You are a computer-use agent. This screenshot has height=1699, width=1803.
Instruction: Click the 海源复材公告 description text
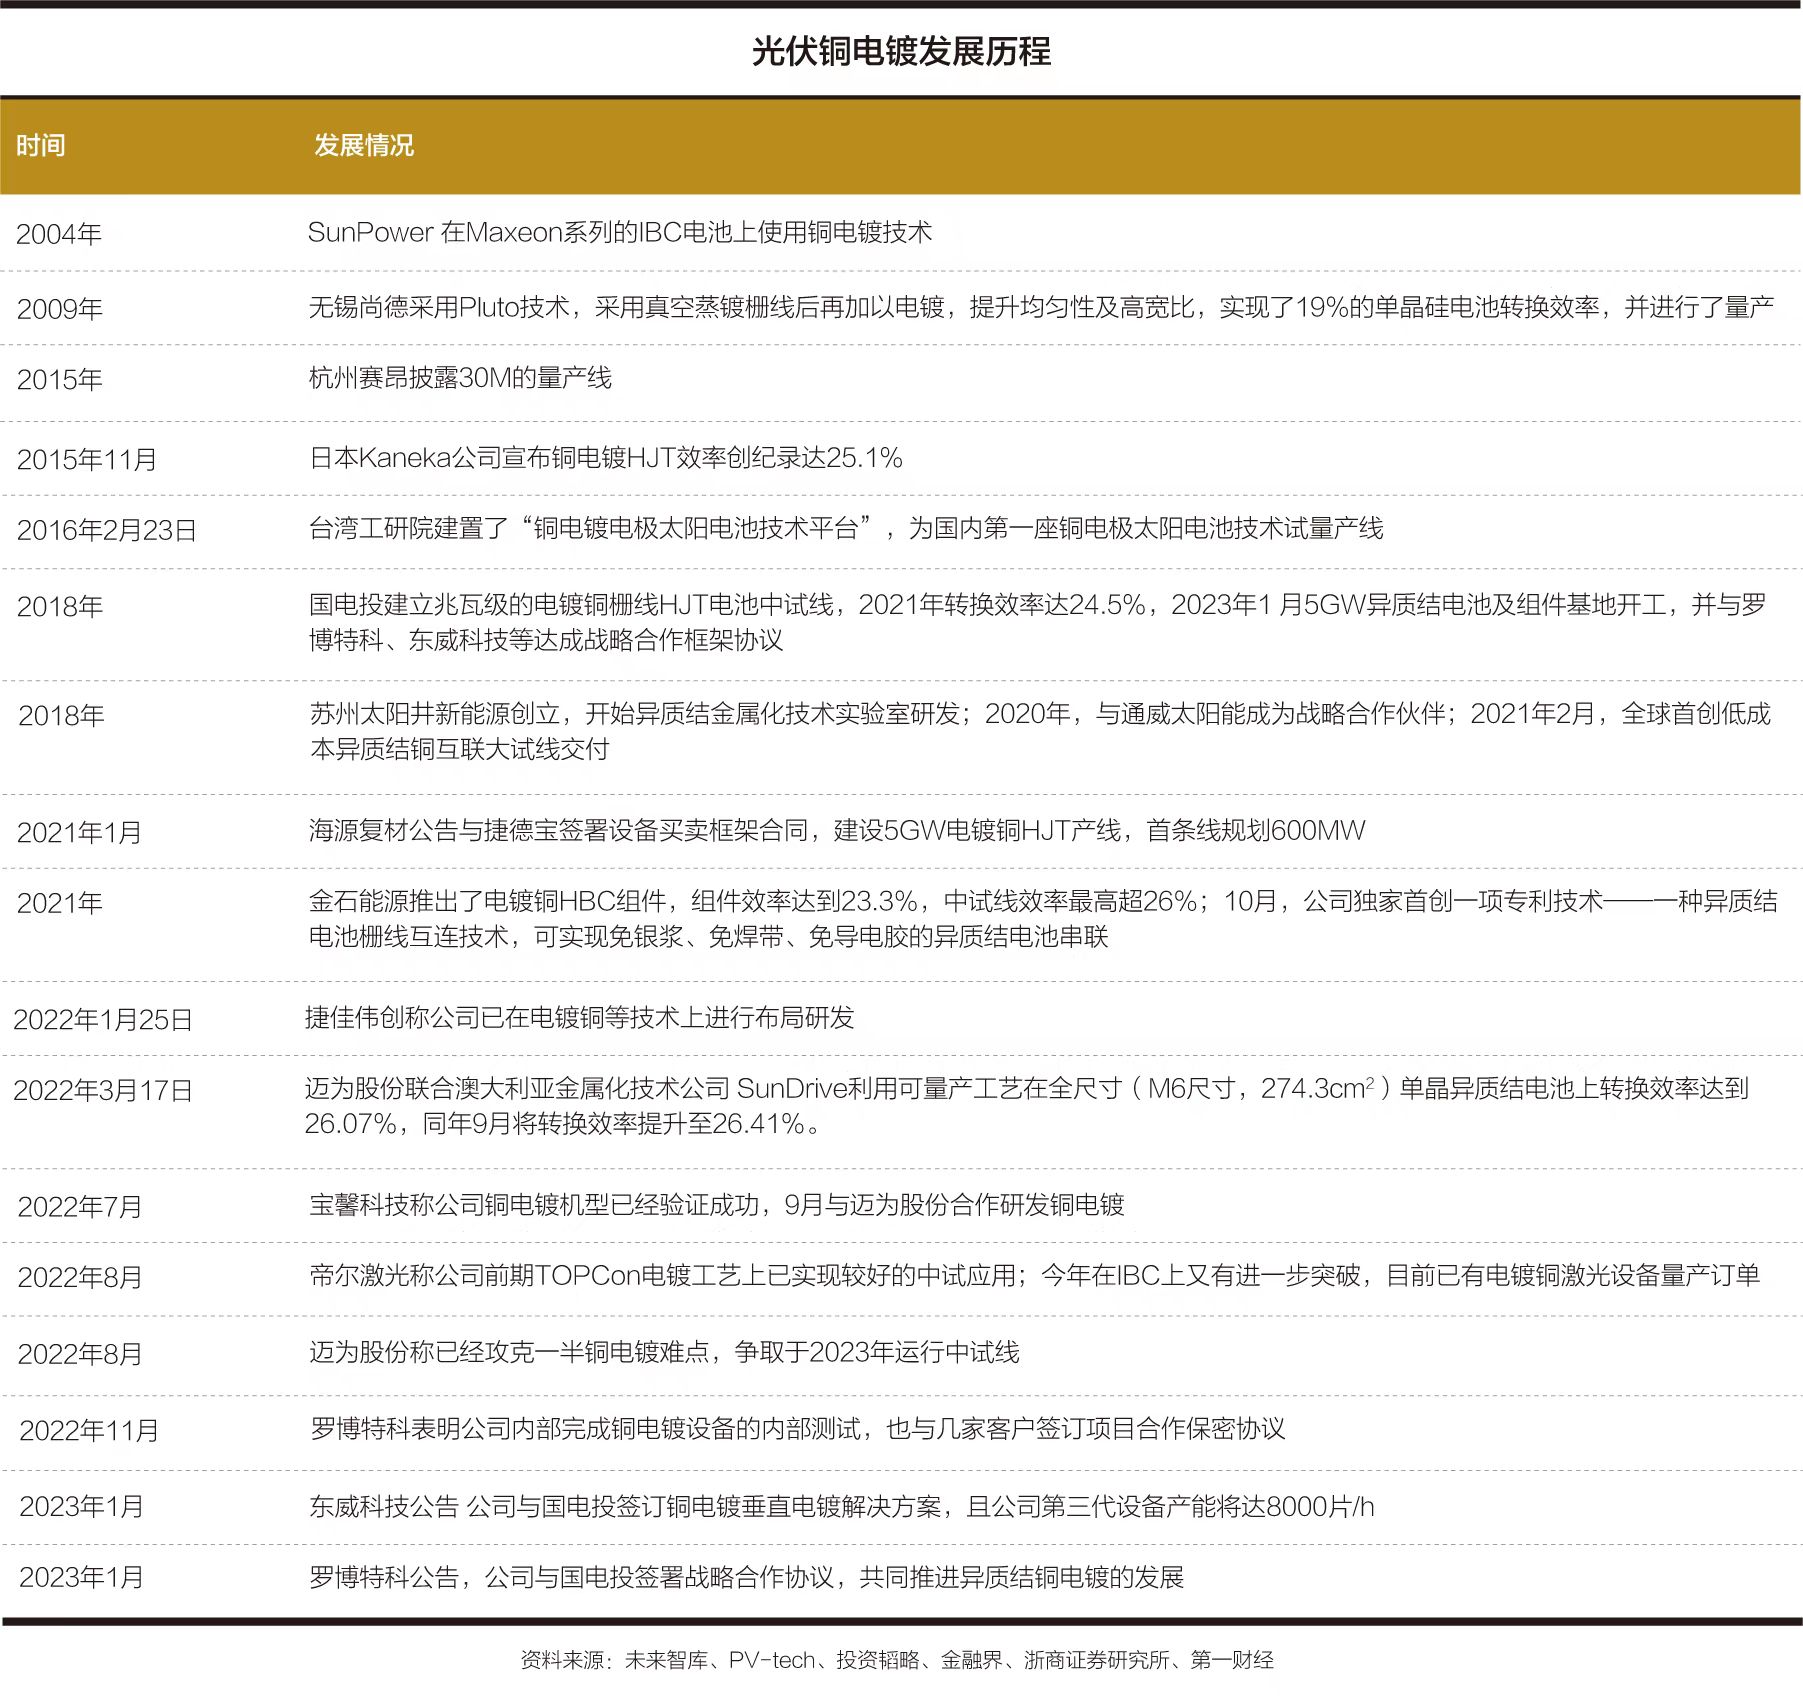(x=837, y=831)
